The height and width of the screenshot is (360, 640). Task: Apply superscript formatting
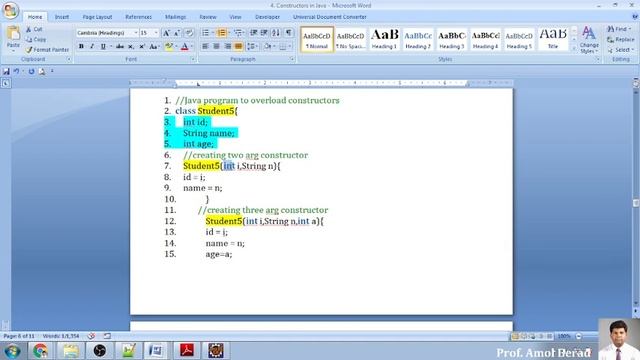click(x=142, y=47)
